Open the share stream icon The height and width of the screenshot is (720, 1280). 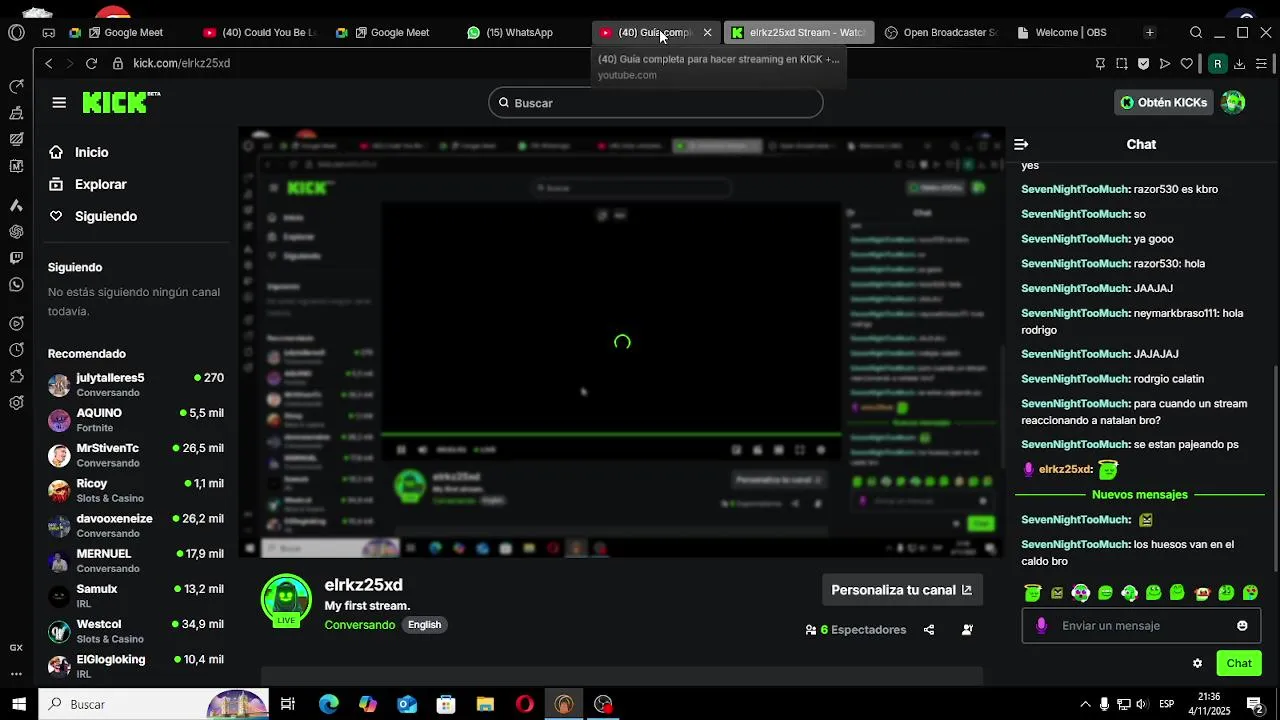pos(929,630)
